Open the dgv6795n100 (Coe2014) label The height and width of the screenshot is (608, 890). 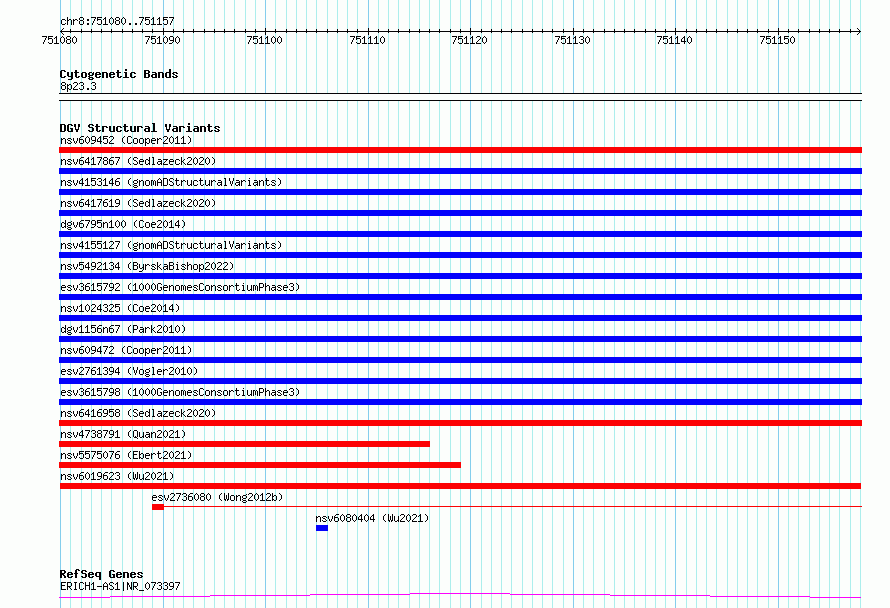(x=123, y=224)
